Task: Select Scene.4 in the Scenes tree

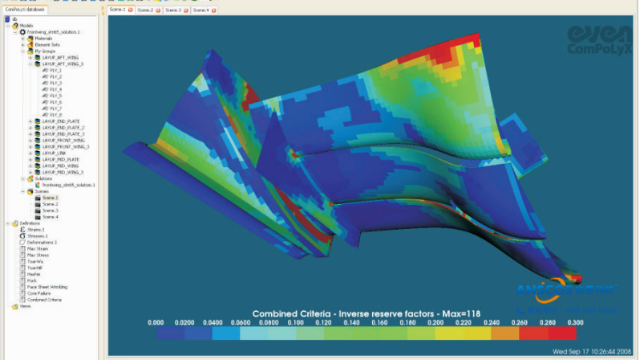Action: [x=50, y=217]
